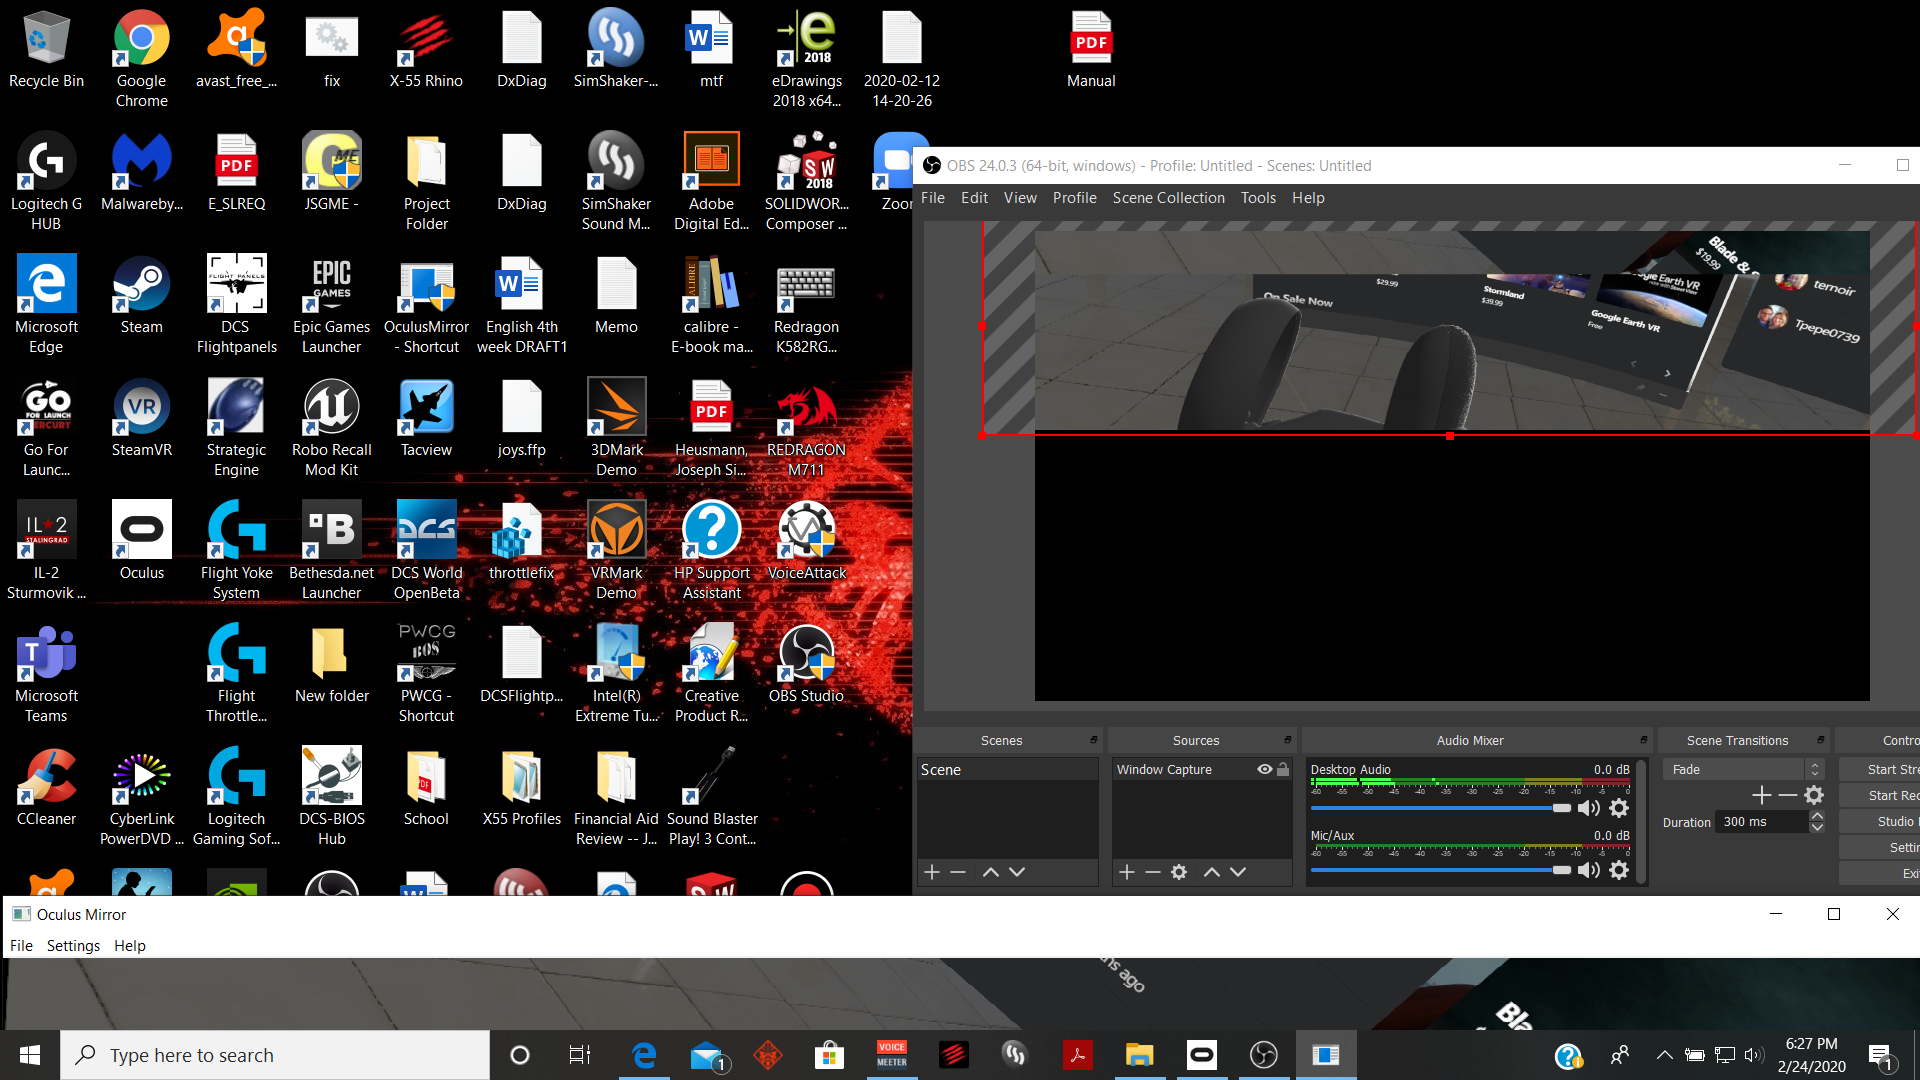Viewport: 1920px width, 1080px height.
Task: Click the Start Recording button
Action: pos(1881,795)
